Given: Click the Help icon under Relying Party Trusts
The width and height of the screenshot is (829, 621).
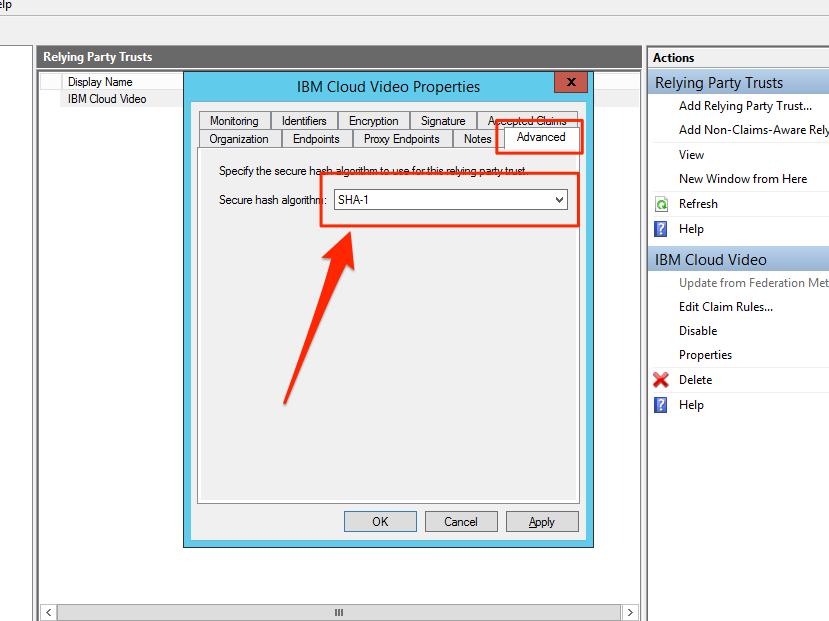Looking at the screenshot, I should (661, 229).
